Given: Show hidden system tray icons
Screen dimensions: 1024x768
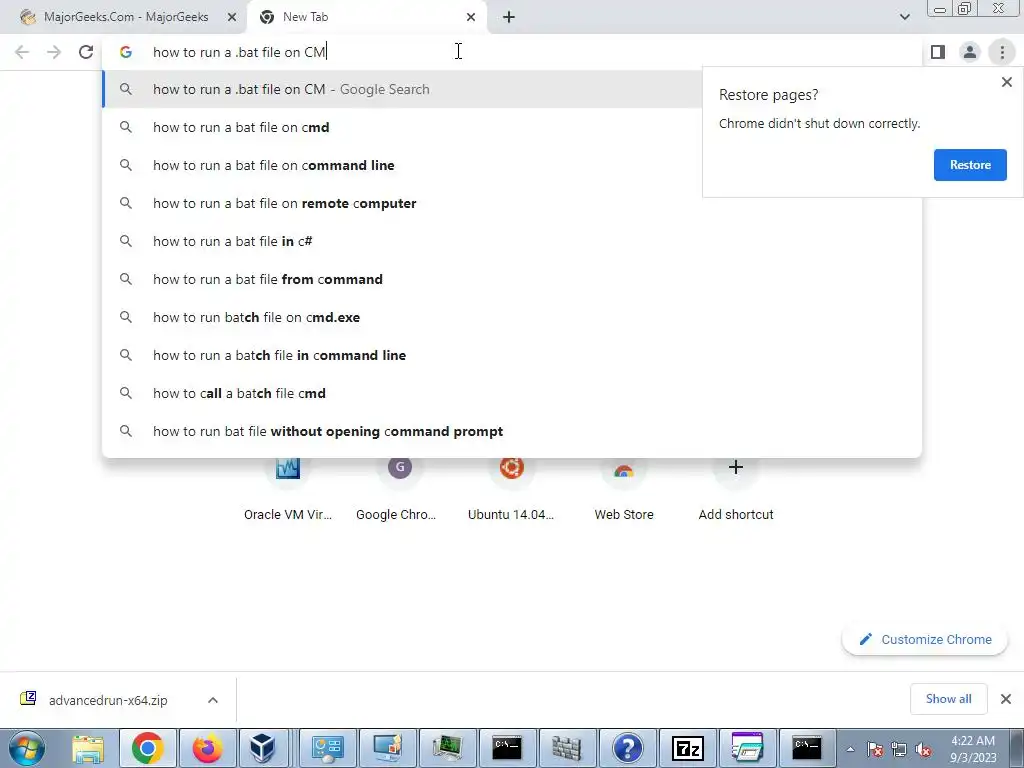Looking at the screenshot, I should 850,749.
